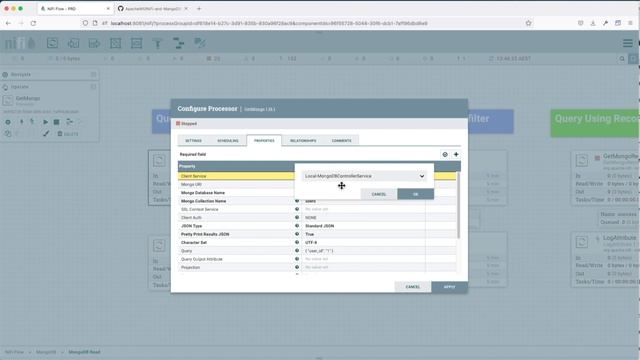The width and height of the screenshot is (640, 360).
Task: Show help for Mongo Collection Name property
Action: click(297, 201)
